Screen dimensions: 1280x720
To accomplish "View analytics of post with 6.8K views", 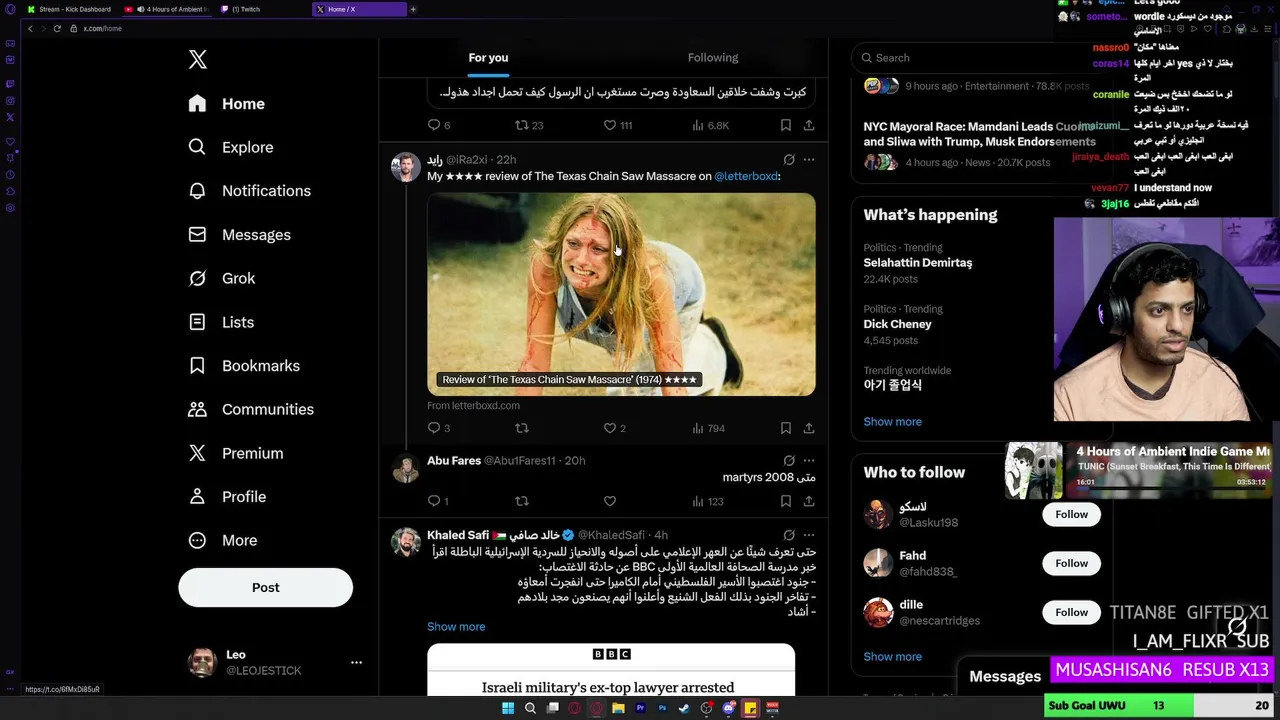I will 710,125.
